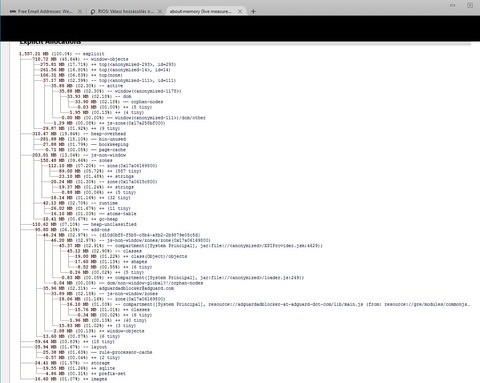Click the rule-processor-cache row
The image size is (480, 383).
coord(97,352)
